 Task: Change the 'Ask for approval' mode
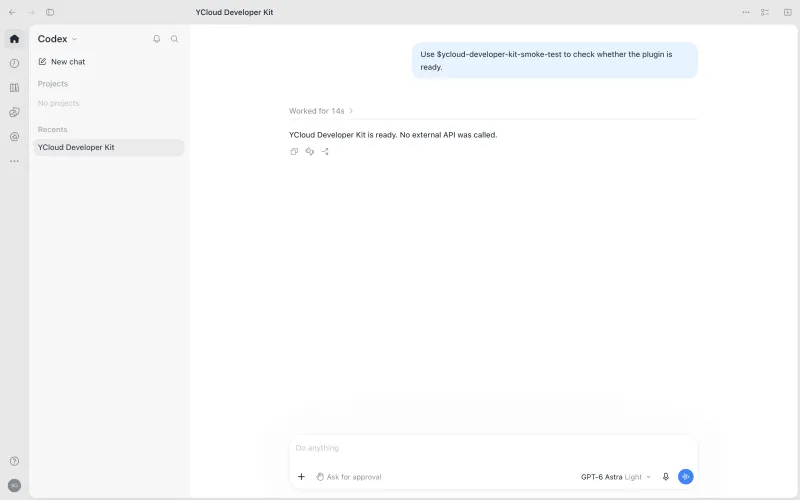[x=349, y=477]
